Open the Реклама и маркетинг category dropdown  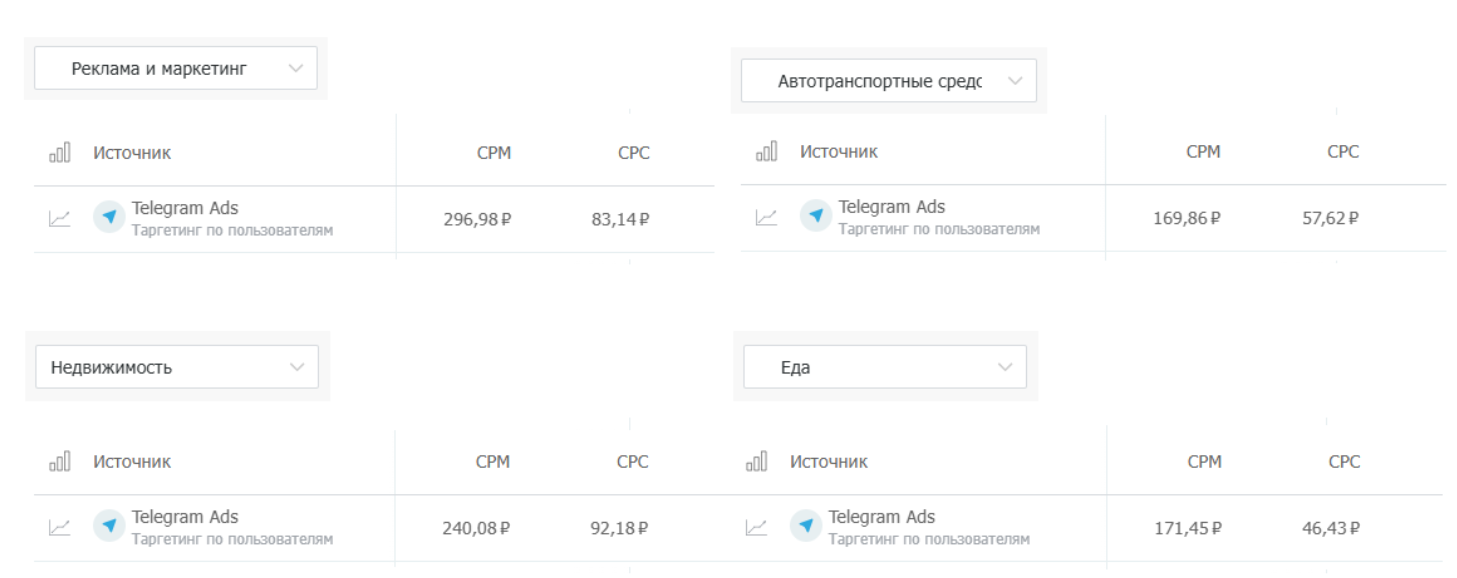click(175, 68)
